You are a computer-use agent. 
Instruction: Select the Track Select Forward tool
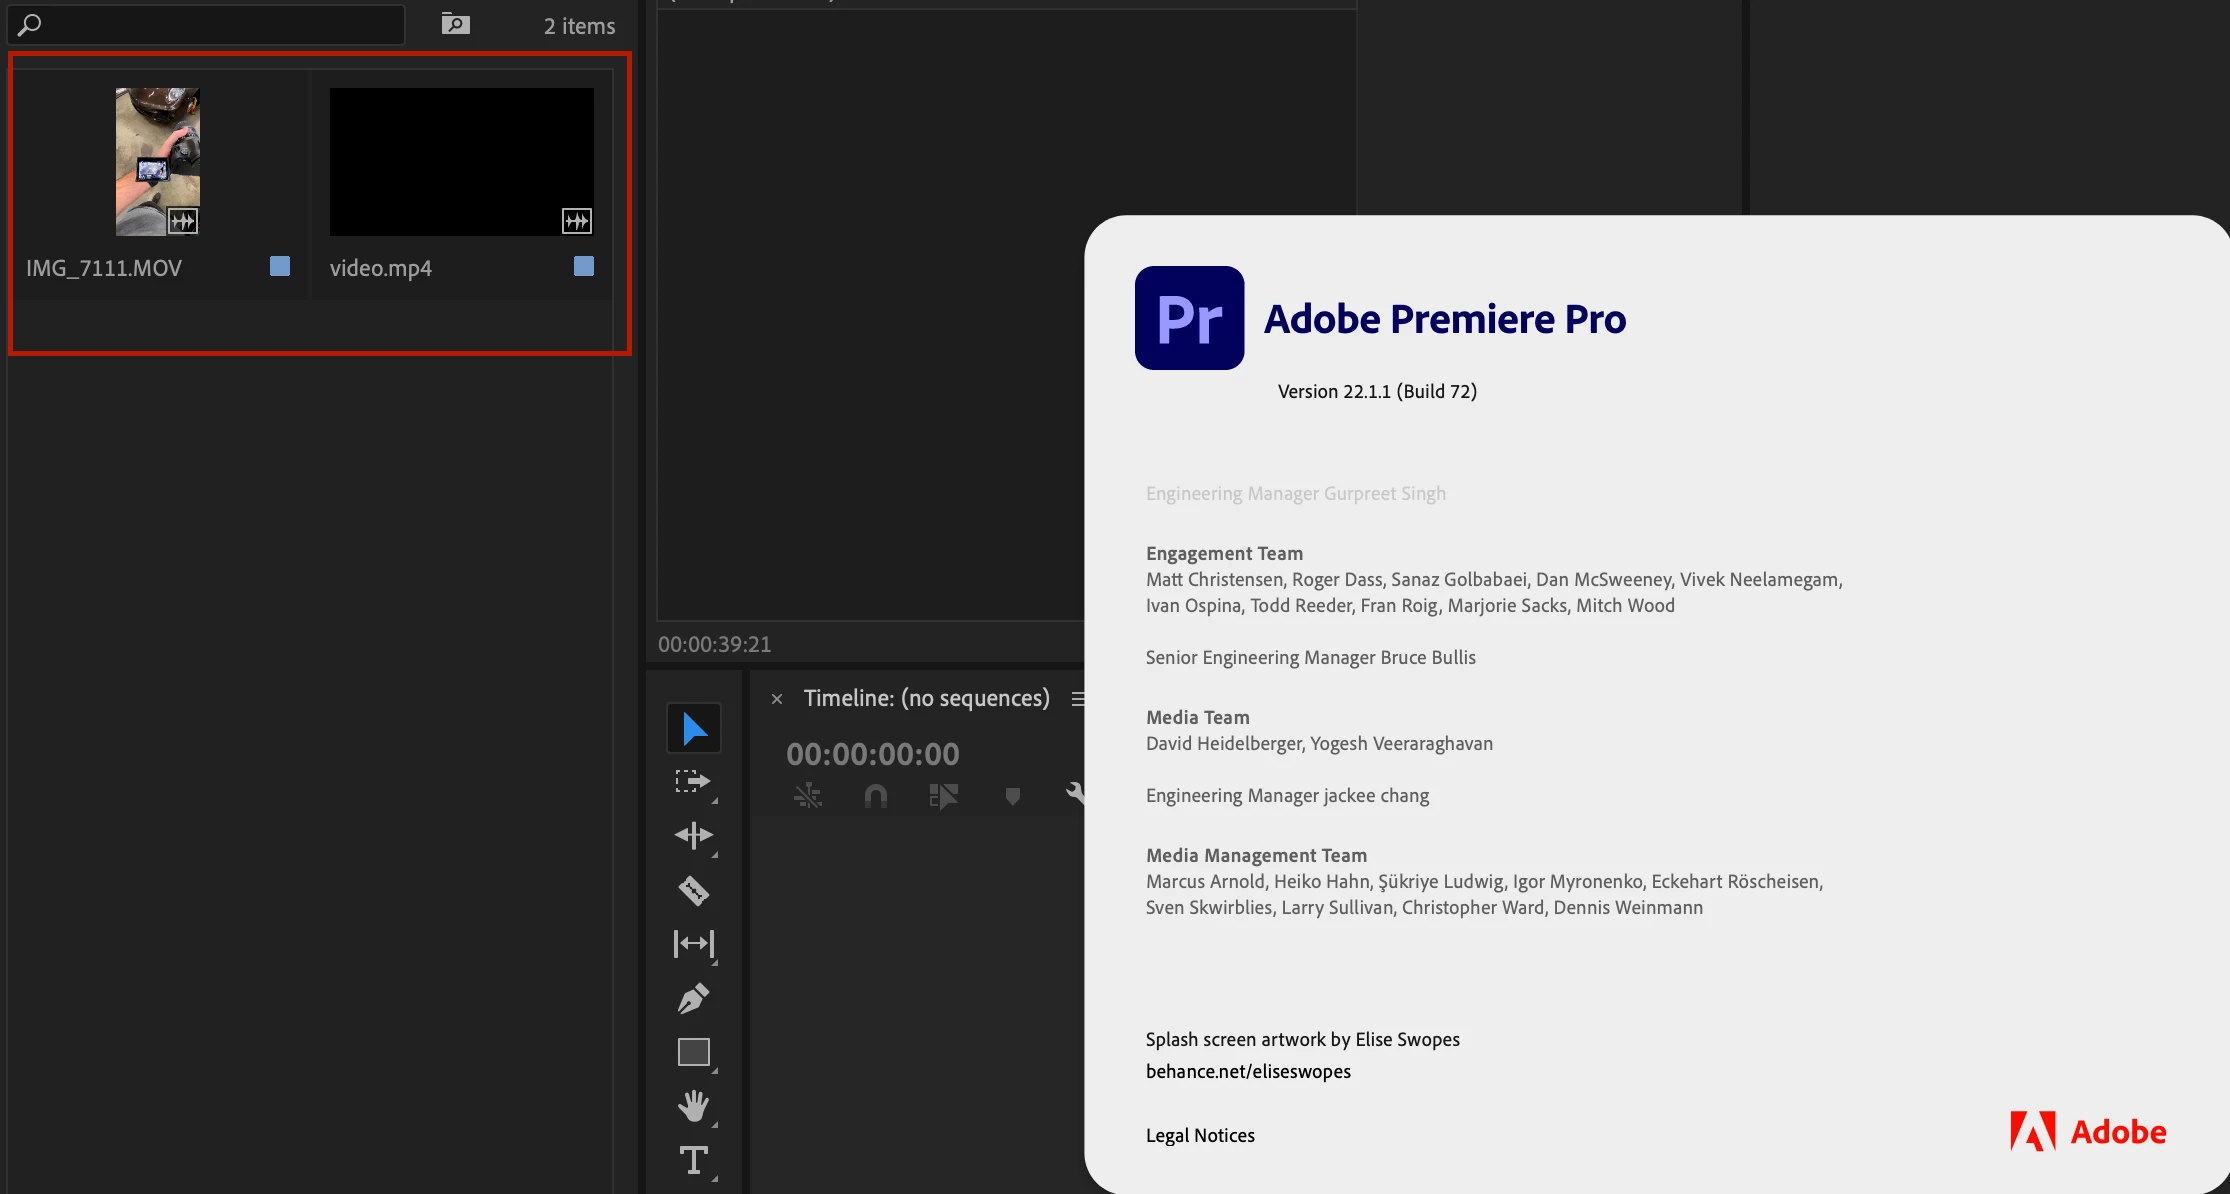pyautogui.click(x=692, y=782)
